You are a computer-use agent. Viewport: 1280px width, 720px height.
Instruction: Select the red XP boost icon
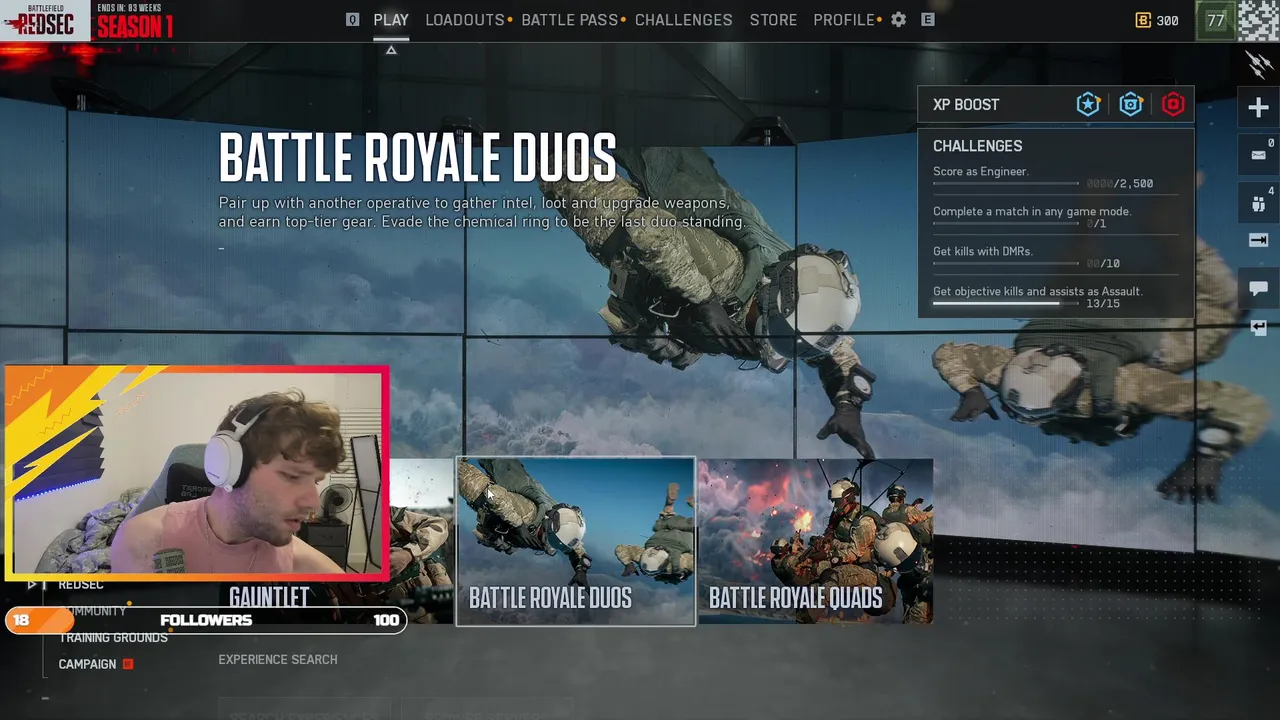(1173, 104)
